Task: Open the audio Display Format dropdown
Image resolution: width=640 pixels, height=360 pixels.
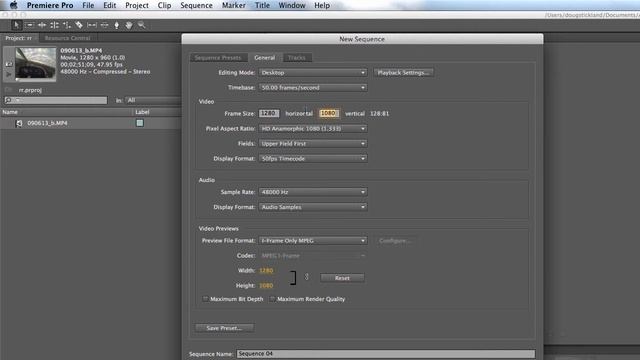Action: coord(313,207)
